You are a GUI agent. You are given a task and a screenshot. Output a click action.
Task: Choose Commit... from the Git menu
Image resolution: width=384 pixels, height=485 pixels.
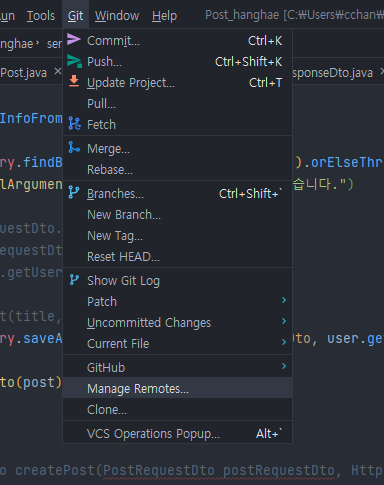(x=178, y=41)
